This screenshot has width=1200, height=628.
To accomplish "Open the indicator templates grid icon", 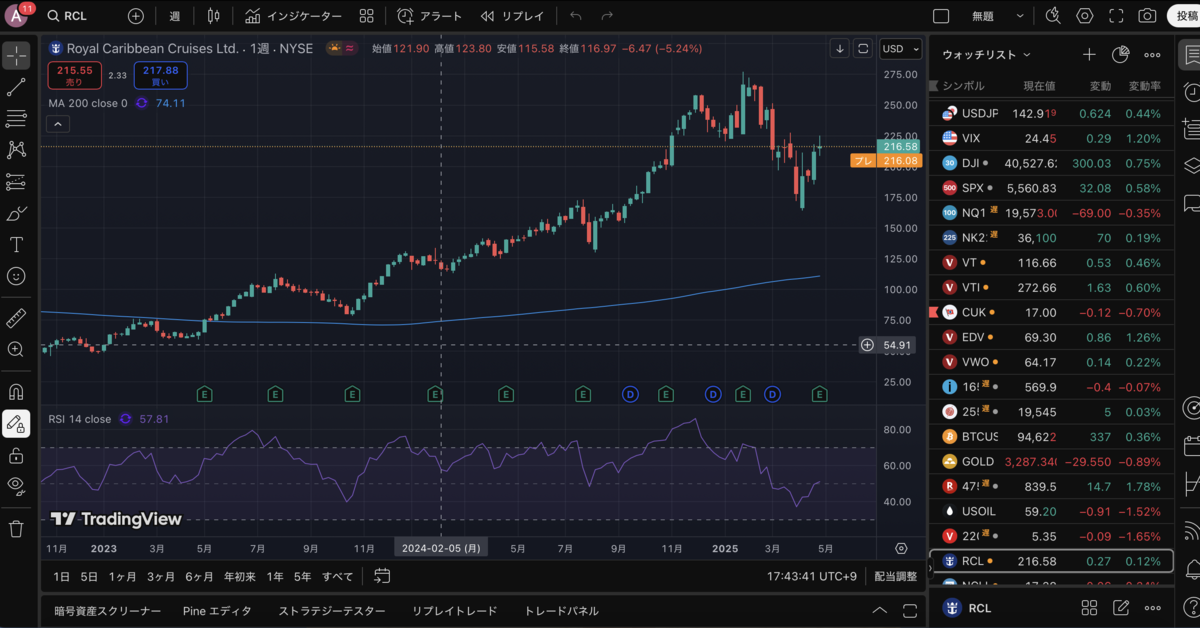I will coord(366,16).
